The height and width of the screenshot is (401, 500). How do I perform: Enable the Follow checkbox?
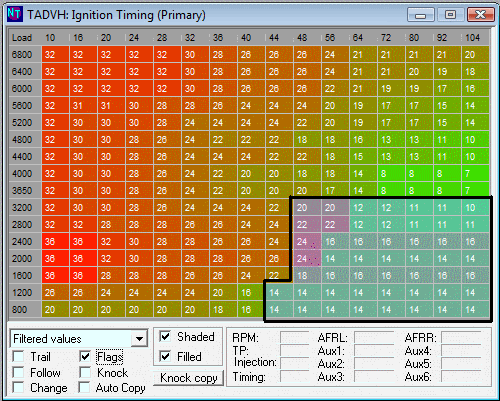click(x=18, y=372)
